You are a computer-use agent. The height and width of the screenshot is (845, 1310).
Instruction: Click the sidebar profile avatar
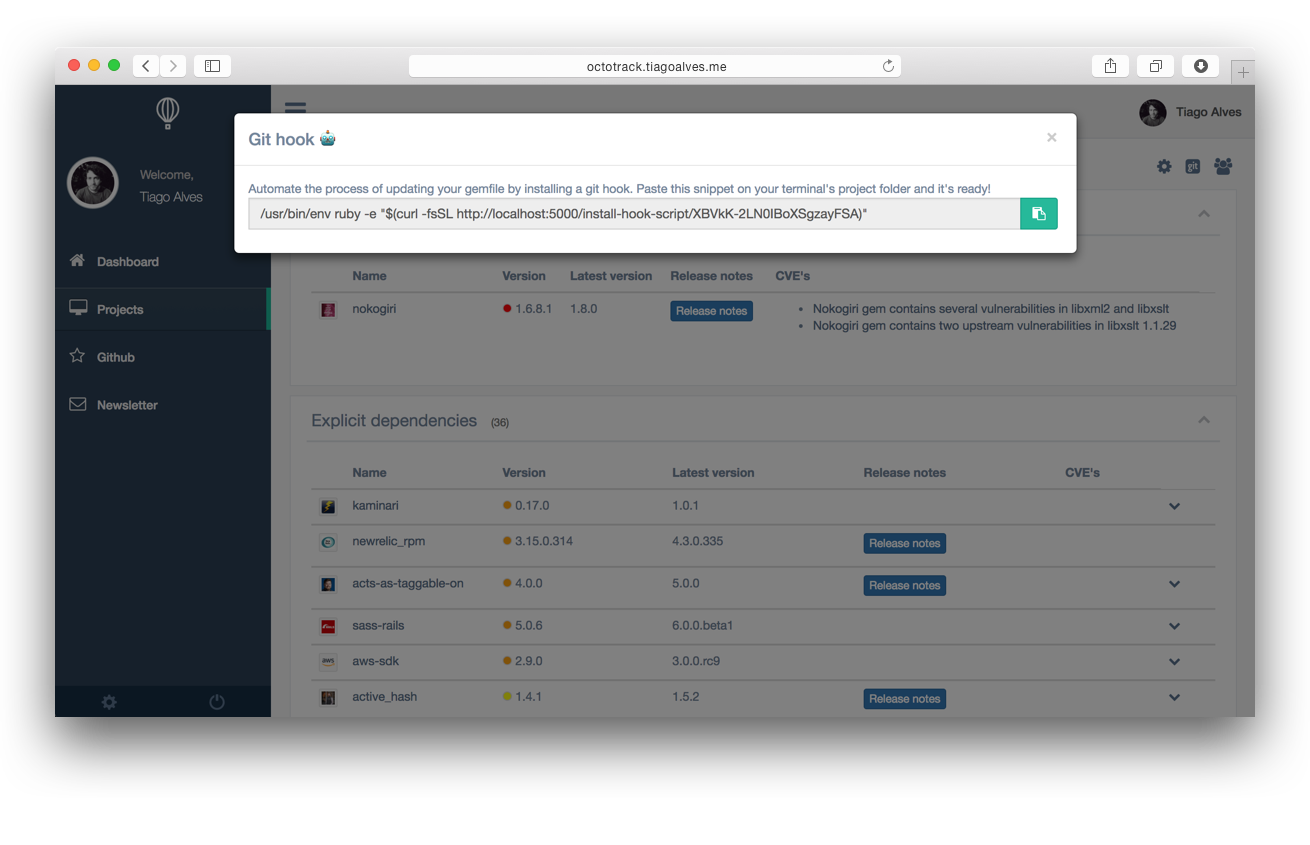(x=93, y=183)
